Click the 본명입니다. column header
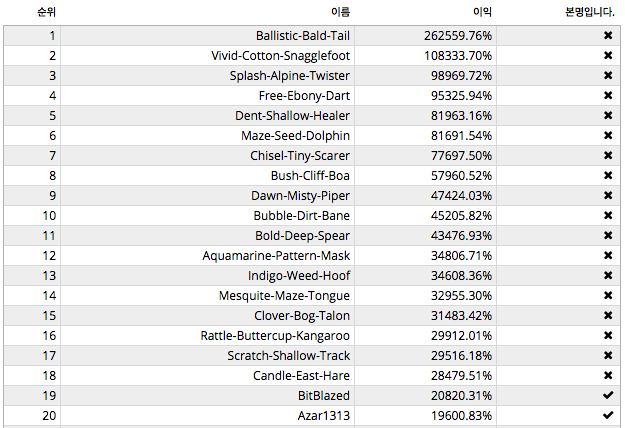The height and width of the screenshot is (428, 625). (589, 12)
